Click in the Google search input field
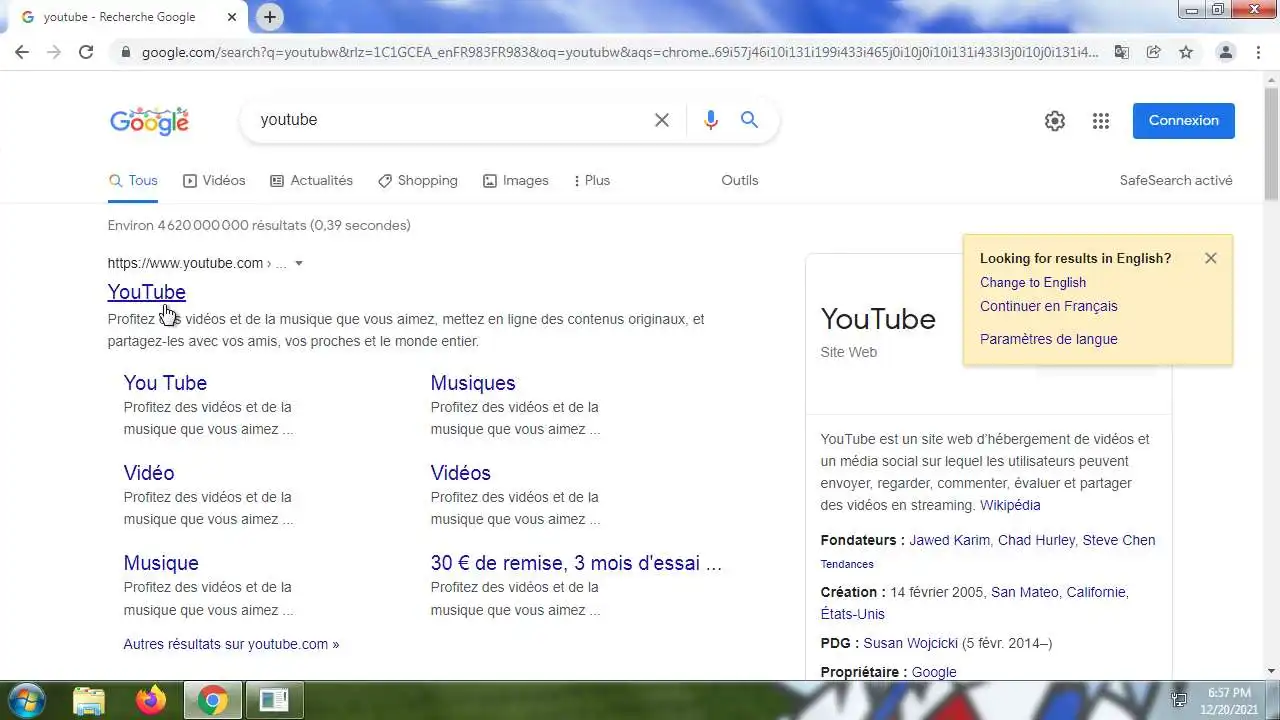 click(450, 120)
